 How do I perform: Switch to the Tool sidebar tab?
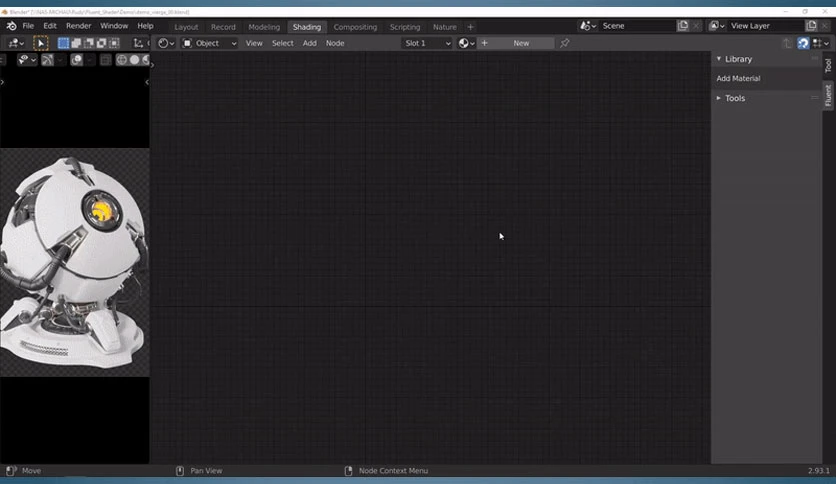(x=828, y=66)
